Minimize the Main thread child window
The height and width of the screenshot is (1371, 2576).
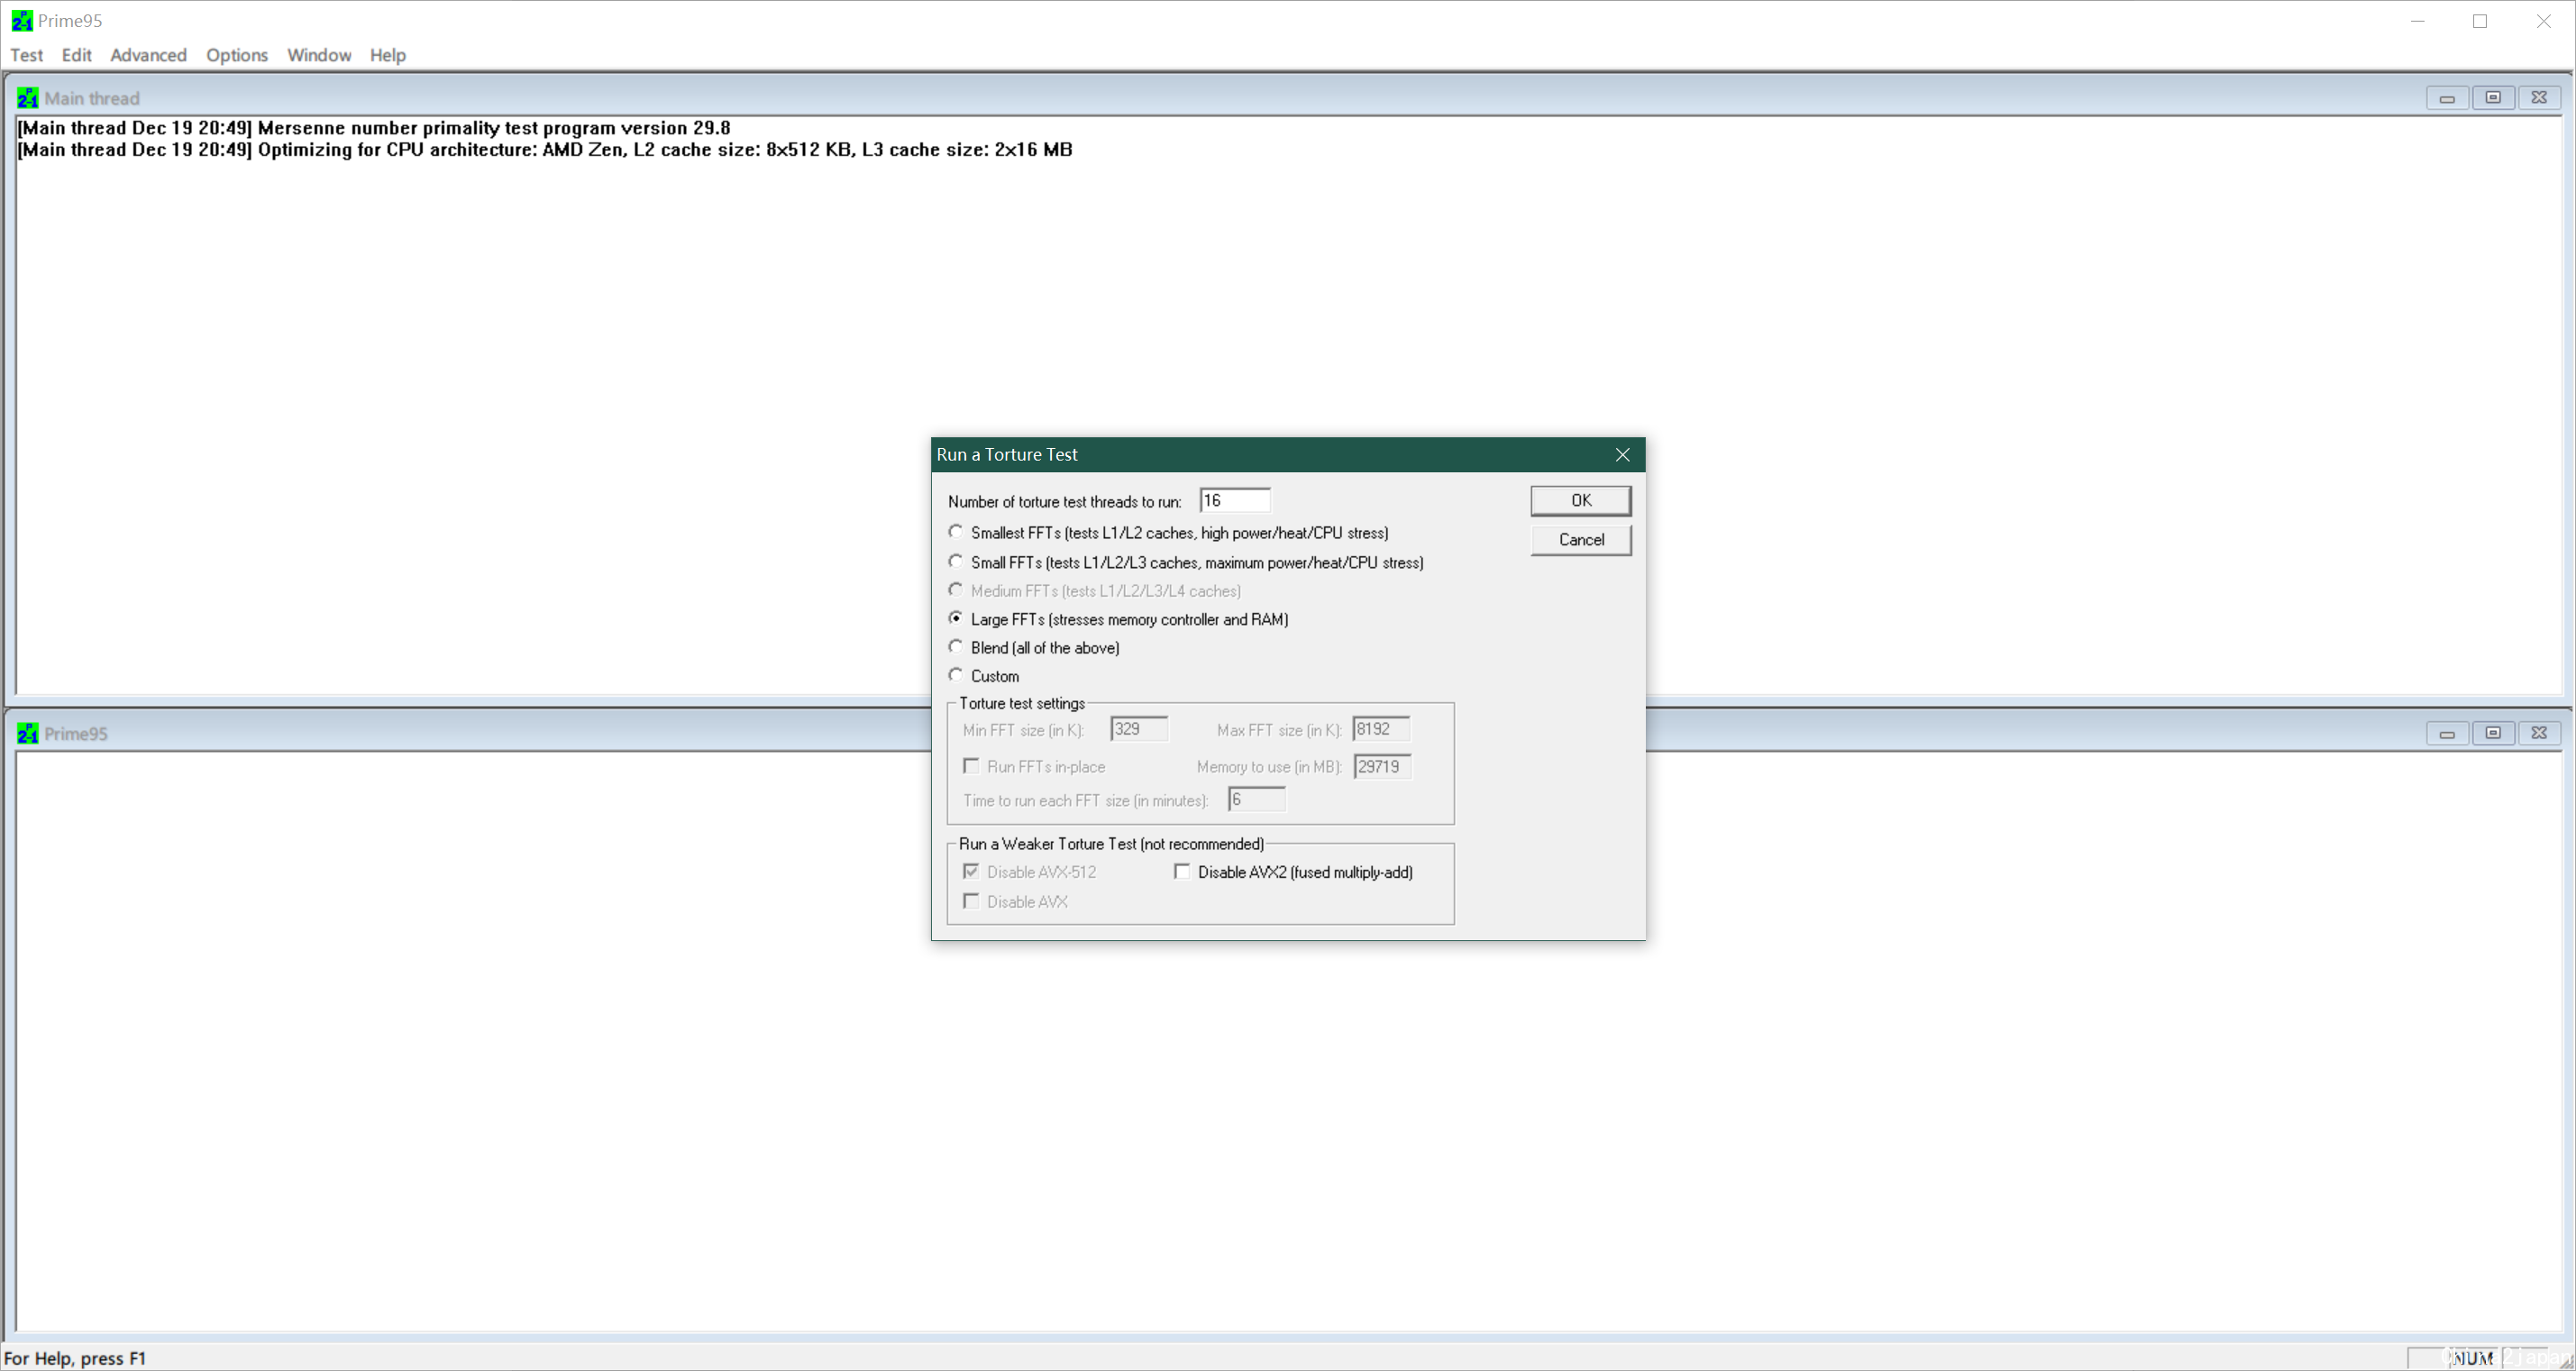(x=2447, y=98)
